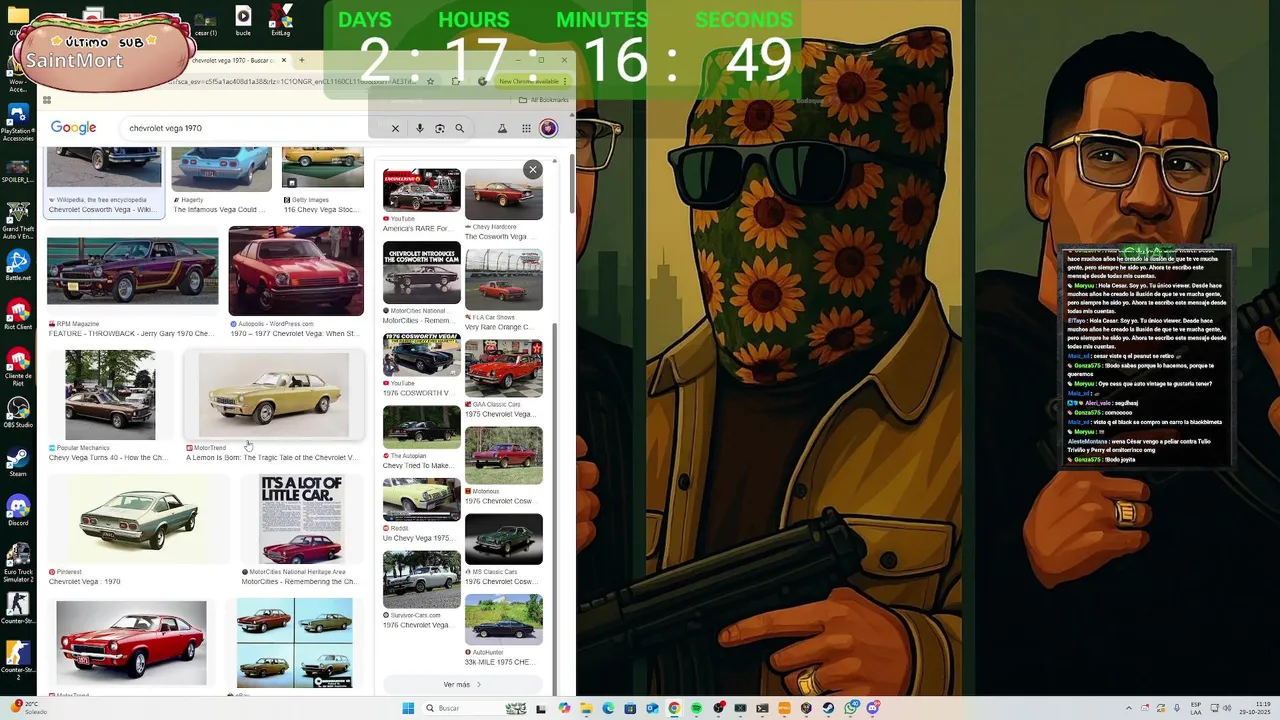Open Chrome extensions puzzle icon

[456, 81]
